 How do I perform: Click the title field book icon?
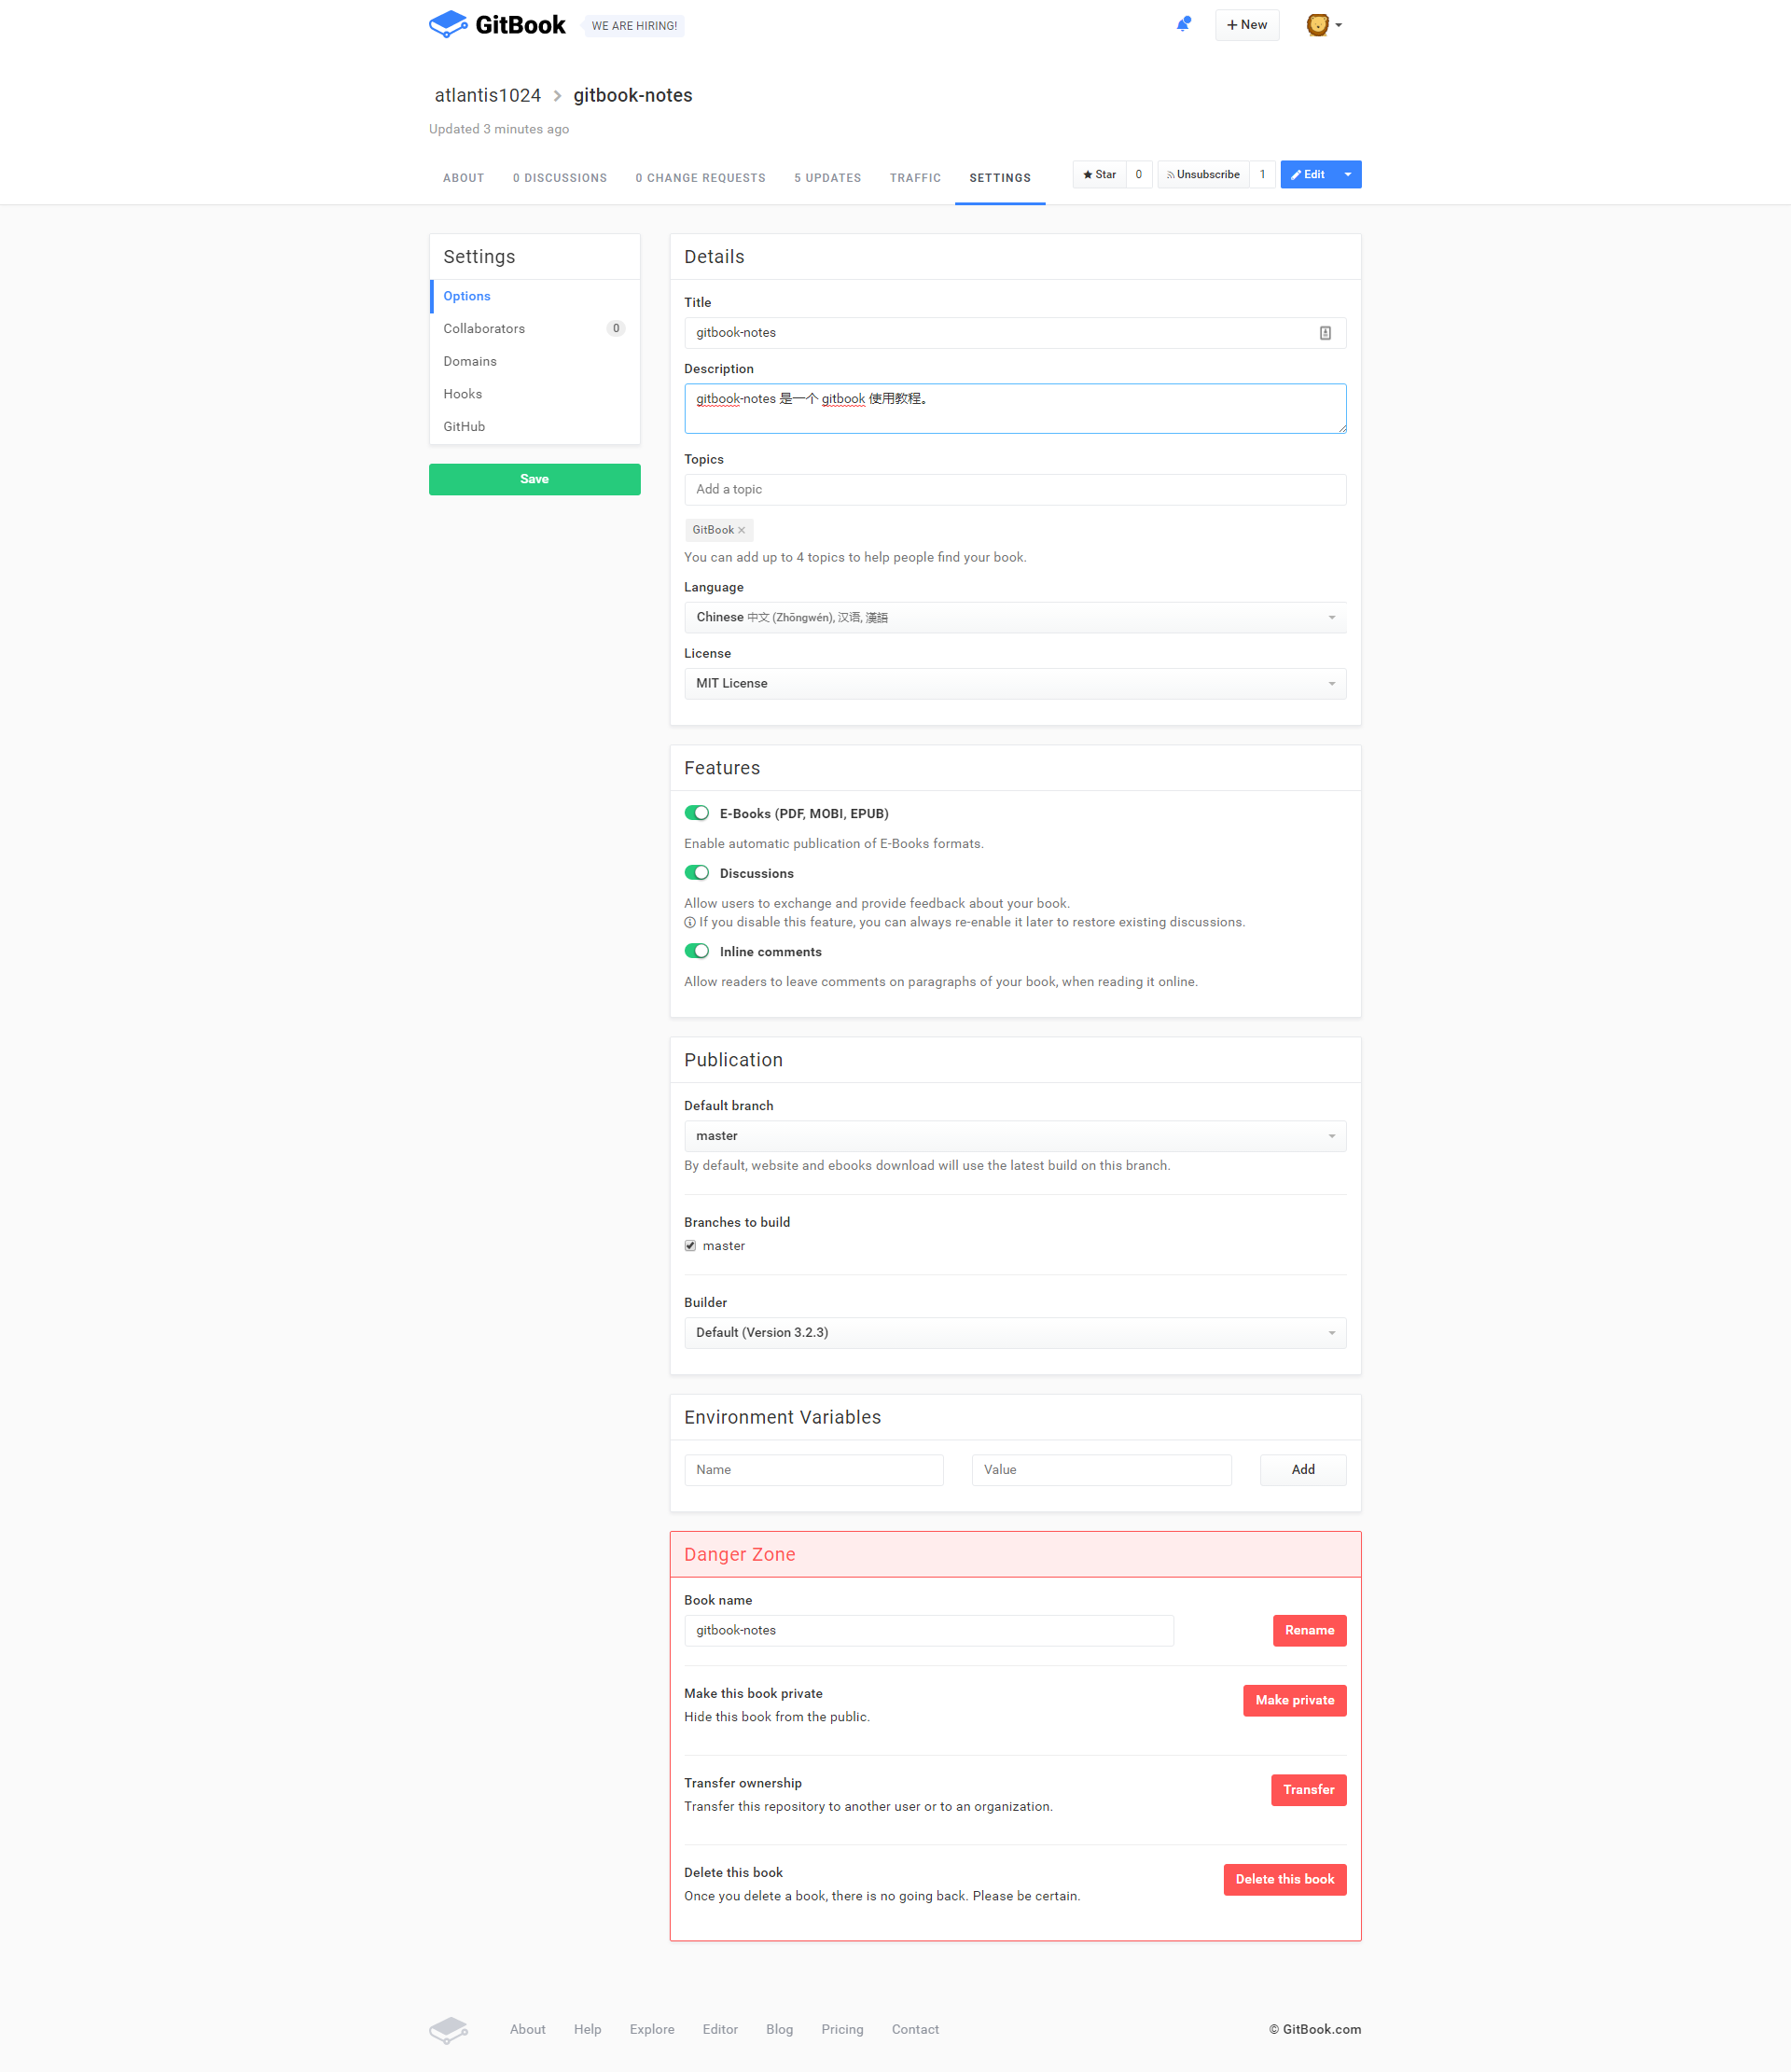pyautogui.click(x=1325, y=333)
